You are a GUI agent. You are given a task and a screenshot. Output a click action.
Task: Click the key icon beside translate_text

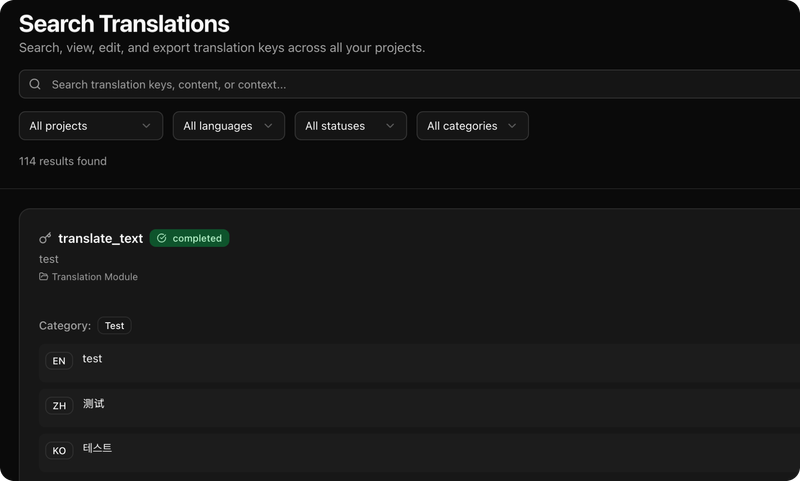pyautogui.click(x=45, y=238)
